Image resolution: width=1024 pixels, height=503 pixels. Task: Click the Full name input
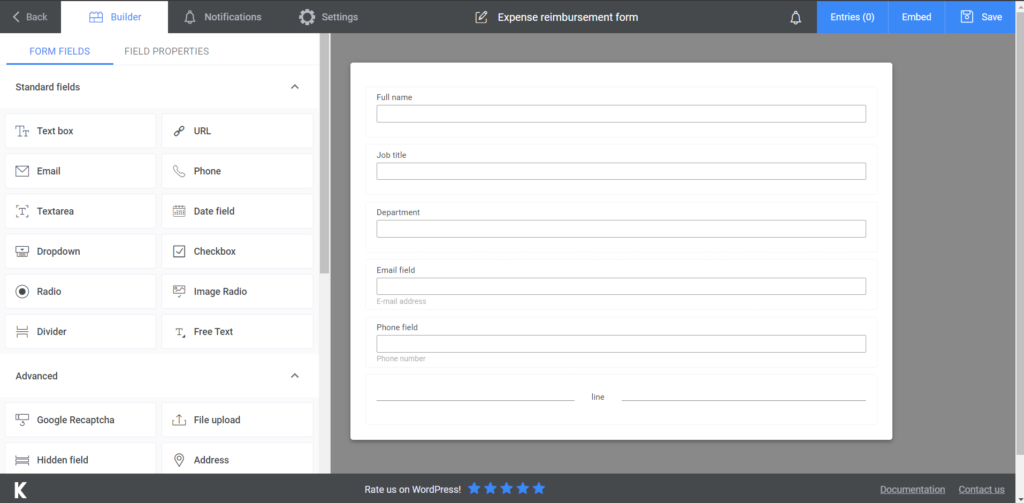(x=621, y=114)
